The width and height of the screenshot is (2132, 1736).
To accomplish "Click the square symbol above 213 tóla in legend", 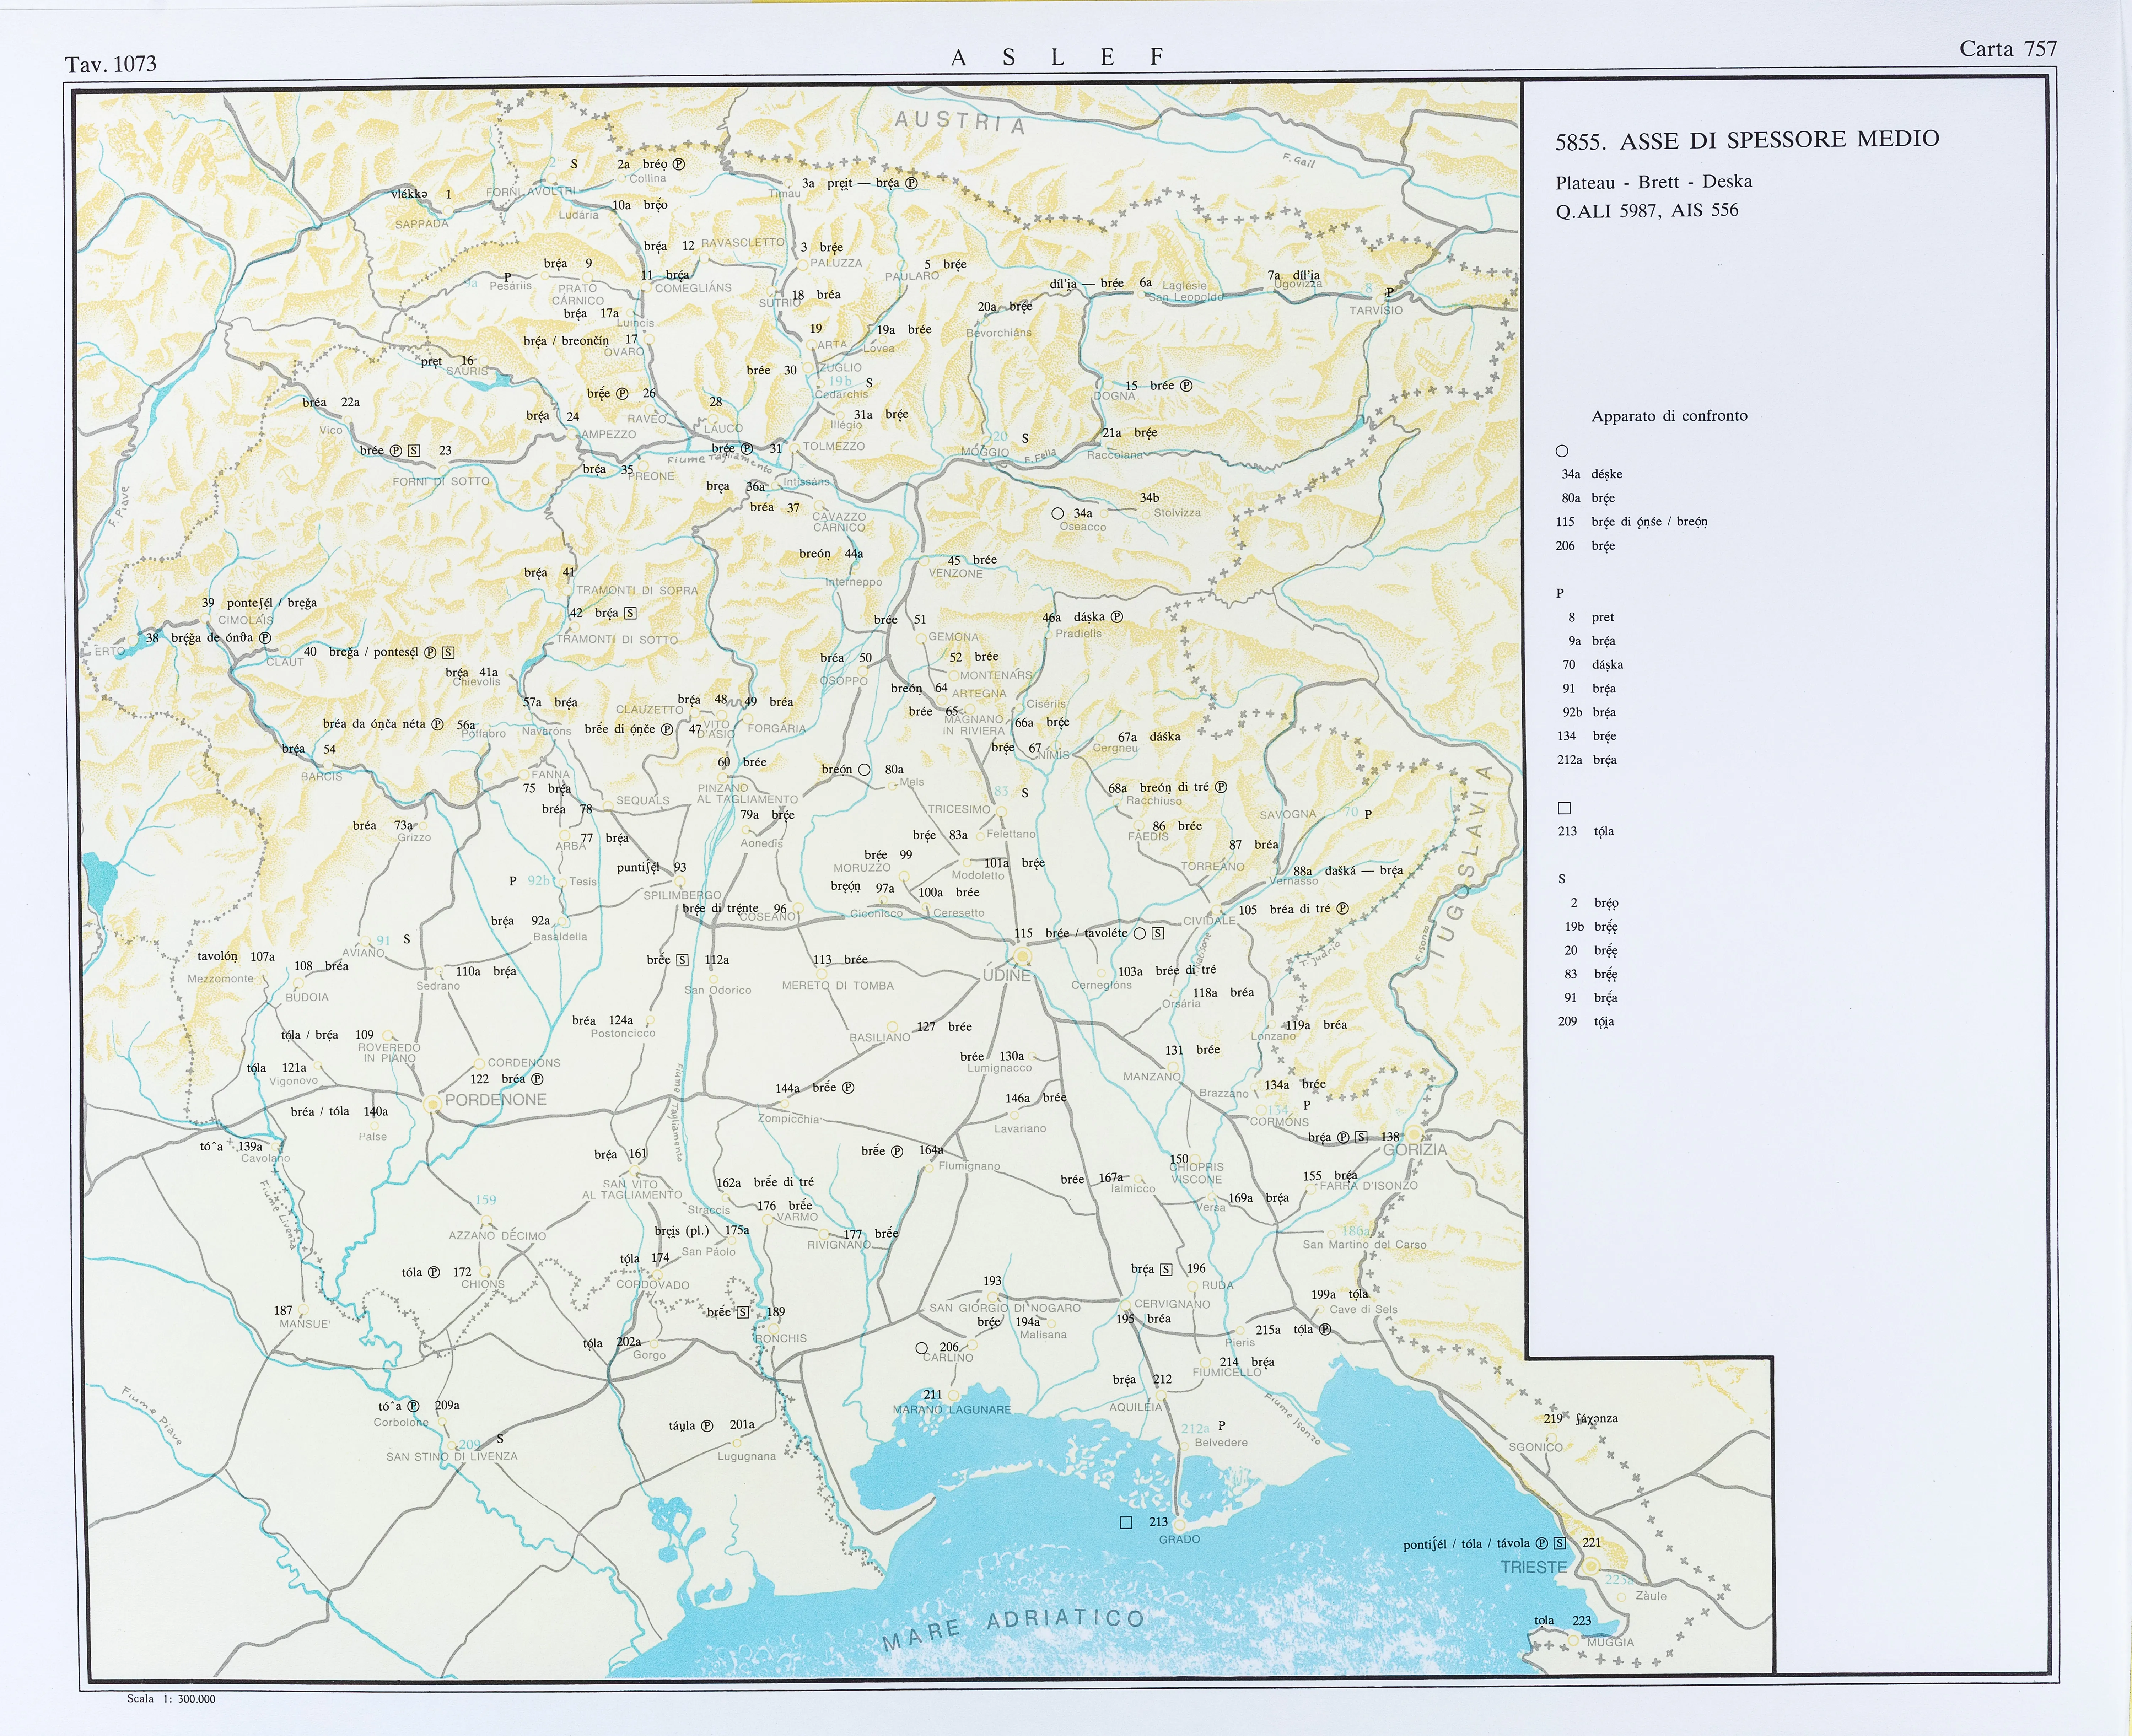I will (x=1565, y=808).
